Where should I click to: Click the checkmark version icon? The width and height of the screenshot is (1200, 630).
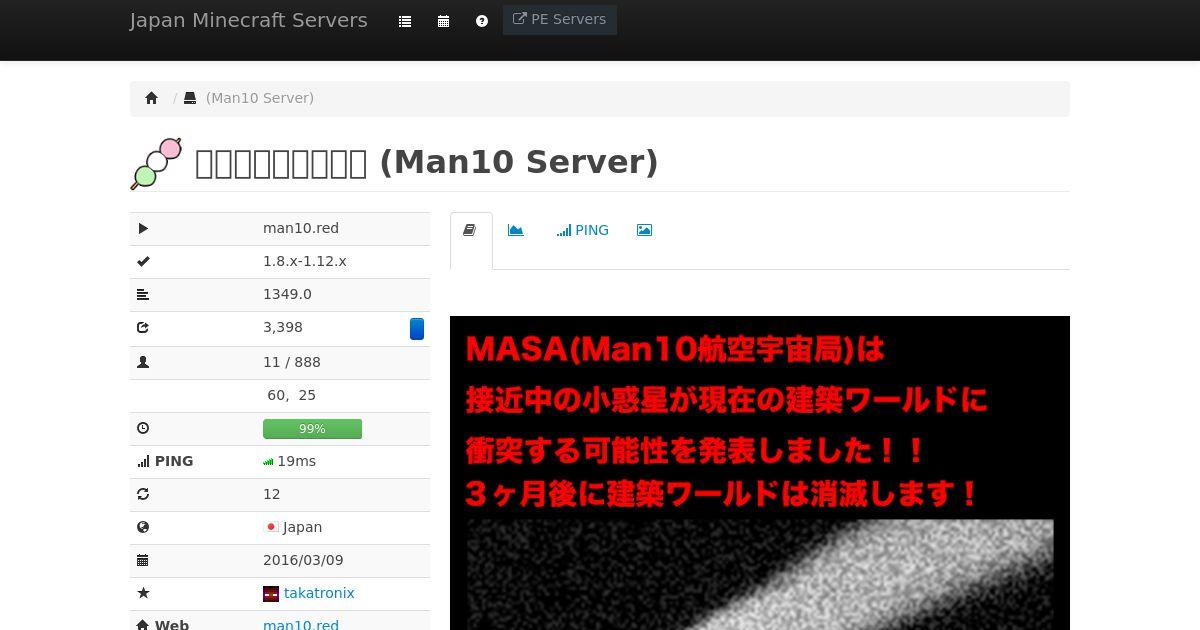143,262
